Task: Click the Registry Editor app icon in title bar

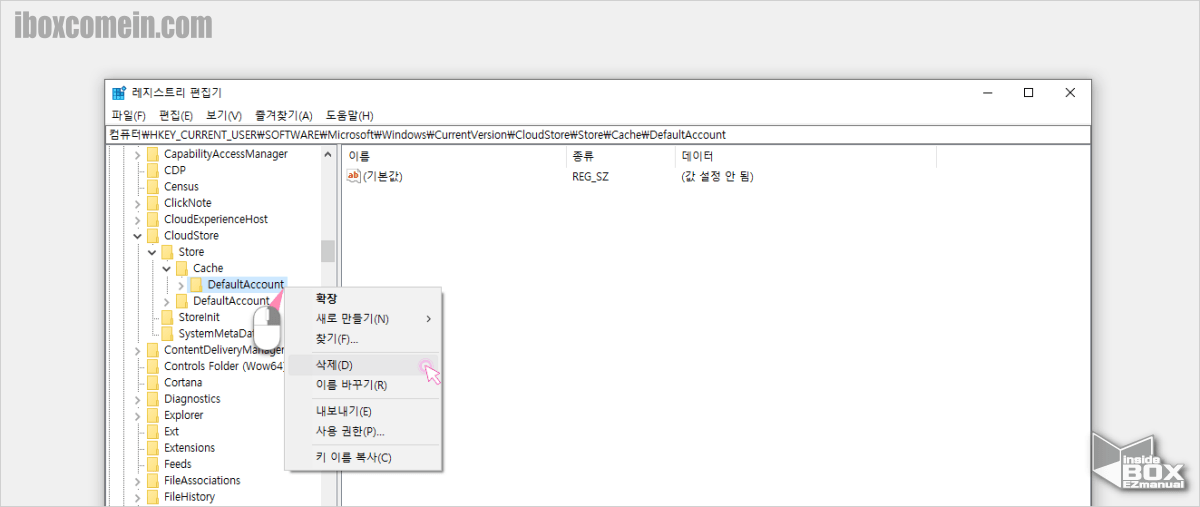Action: point(119,93)
